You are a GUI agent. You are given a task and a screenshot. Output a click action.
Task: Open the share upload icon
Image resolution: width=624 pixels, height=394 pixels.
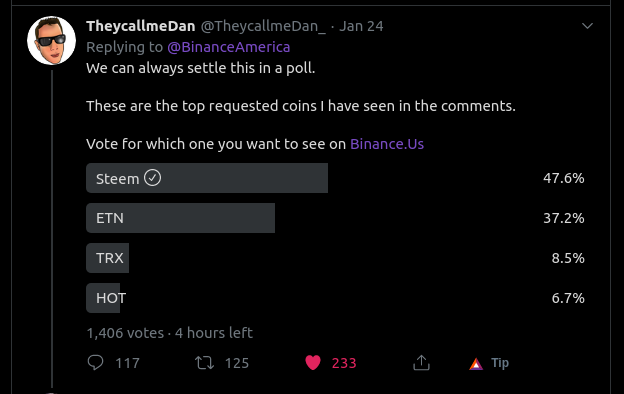(x=421, y=363)
